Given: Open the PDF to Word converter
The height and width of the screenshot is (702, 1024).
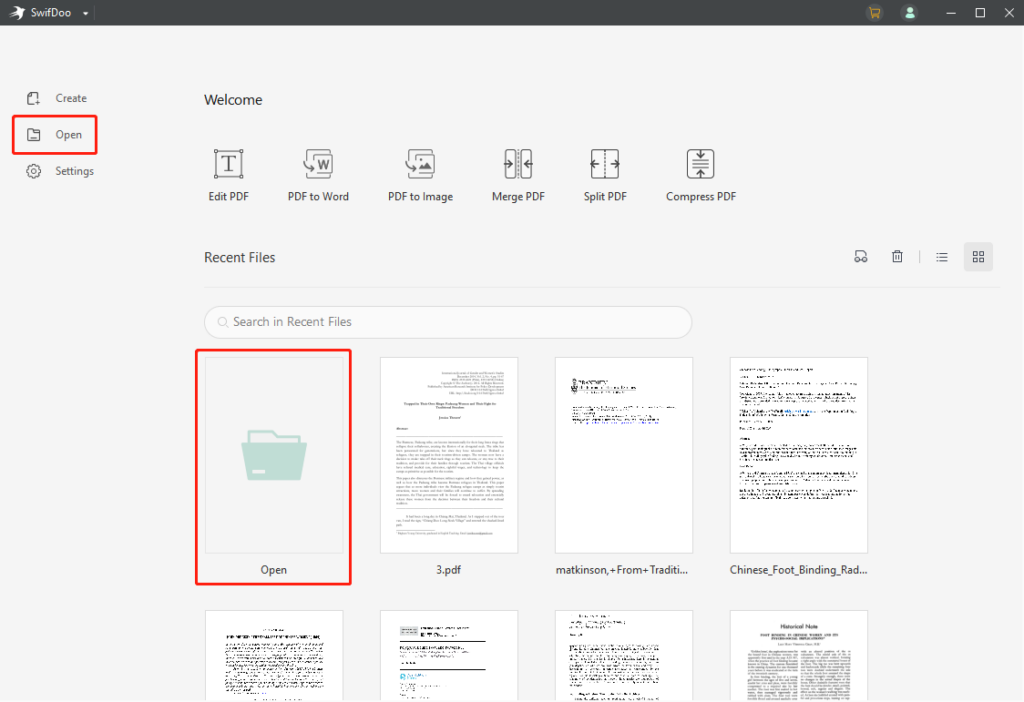Looking at the screenshot, I should tap(318, 173).
